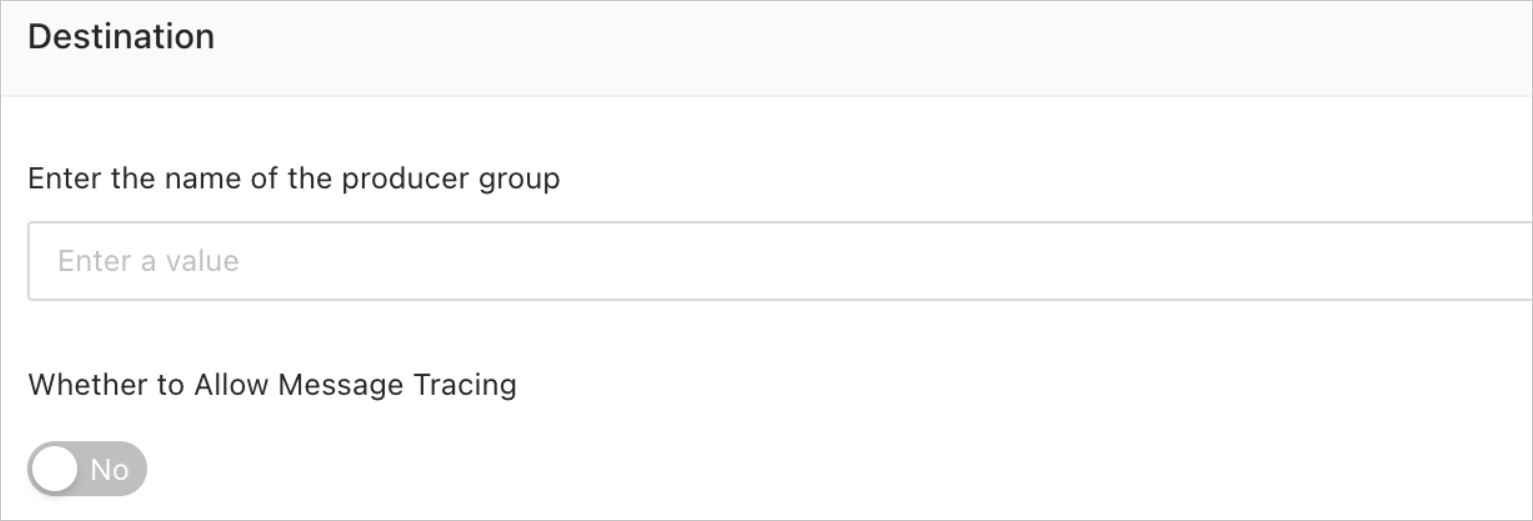Click the empty area of the producer group field
The height and width of the screenshot is (521, 1533).
click(x=900, y=261)
